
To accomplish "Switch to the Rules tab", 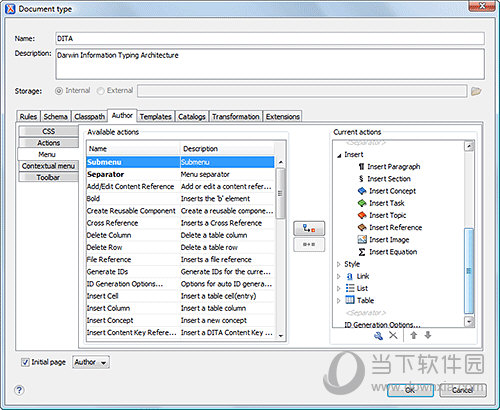I will pyautogui.click(x=28, y=117).
